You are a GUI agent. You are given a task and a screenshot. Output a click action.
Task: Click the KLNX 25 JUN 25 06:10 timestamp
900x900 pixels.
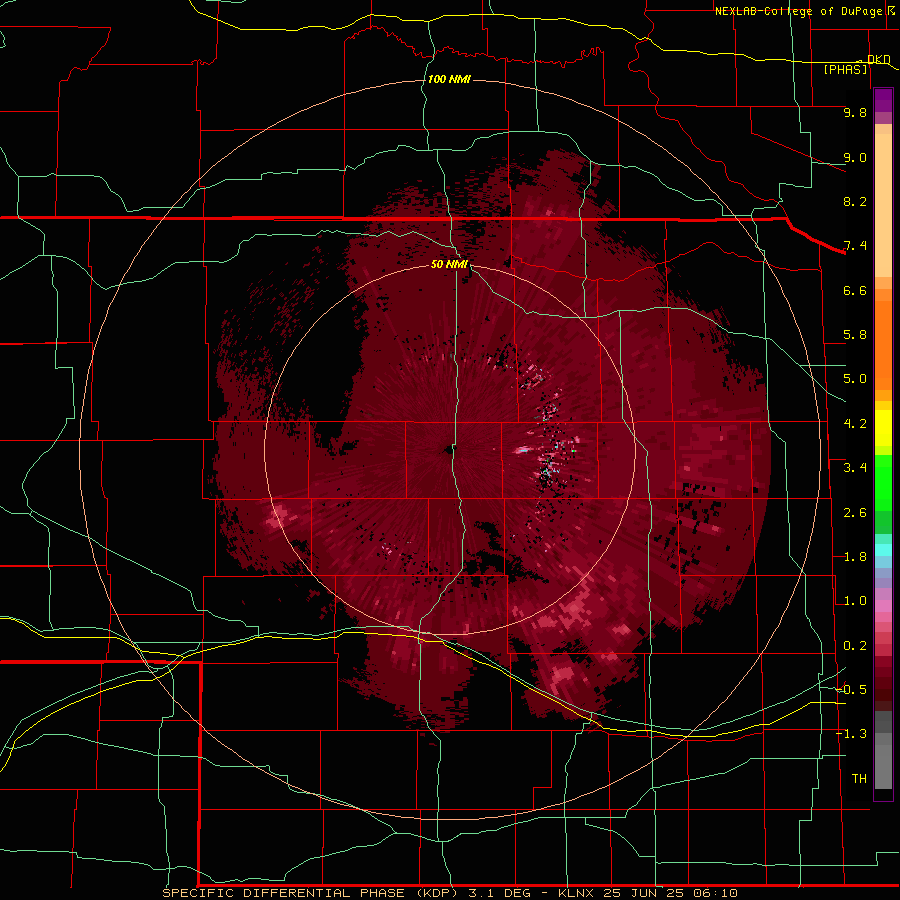pos(647,893)
